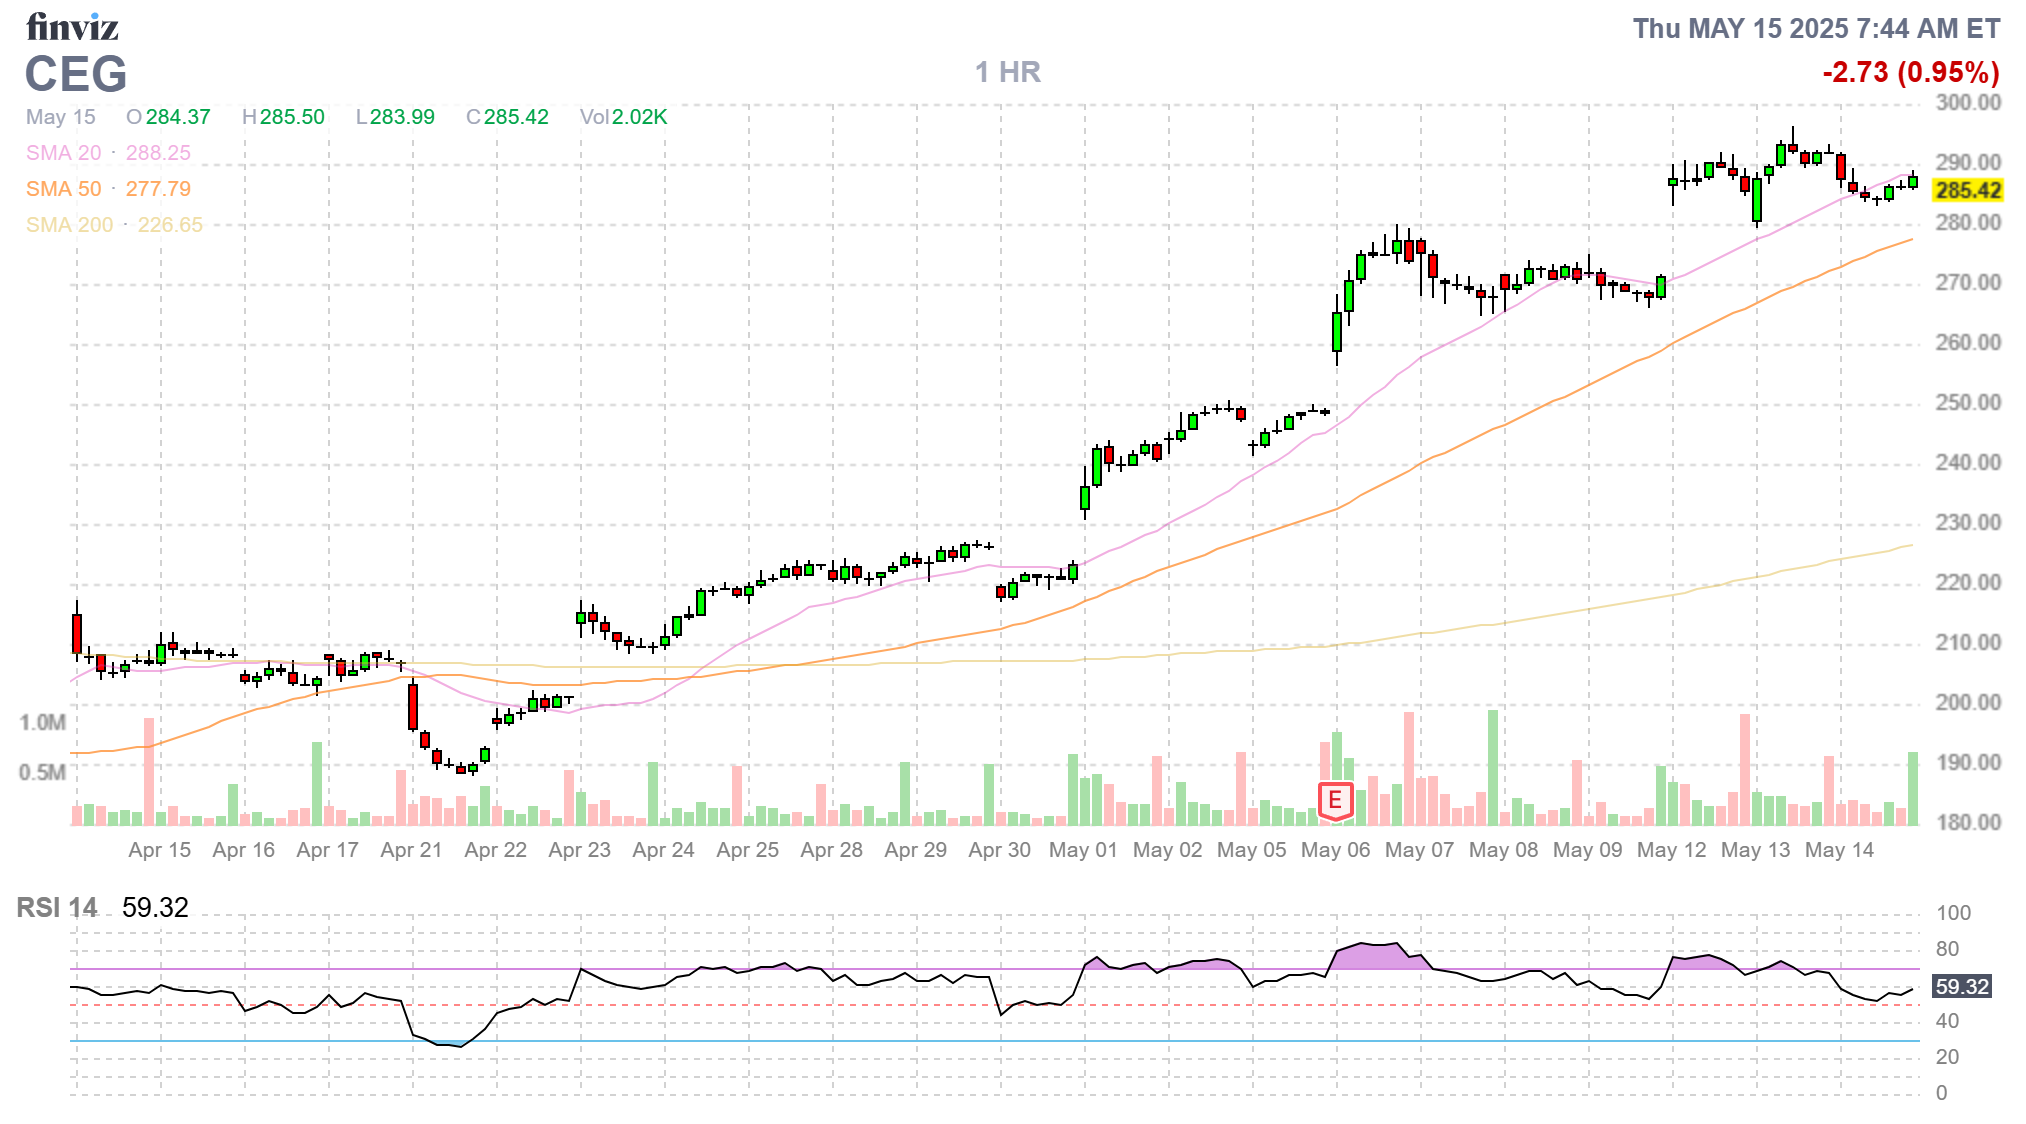Click the 180.00 price axis label
Screen dimensions: 2026x1124
click(x=1968, y=822)
